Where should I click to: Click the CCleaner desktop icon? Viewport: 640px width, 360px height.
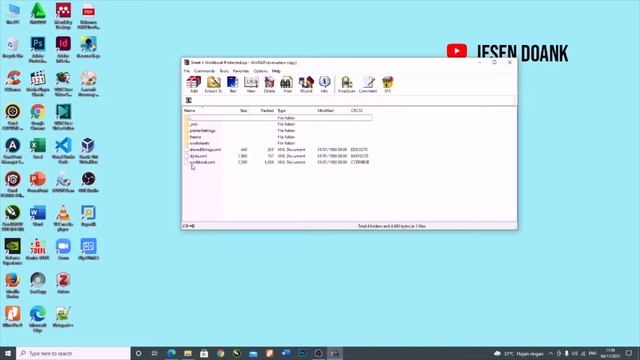(x=13, y=81)
